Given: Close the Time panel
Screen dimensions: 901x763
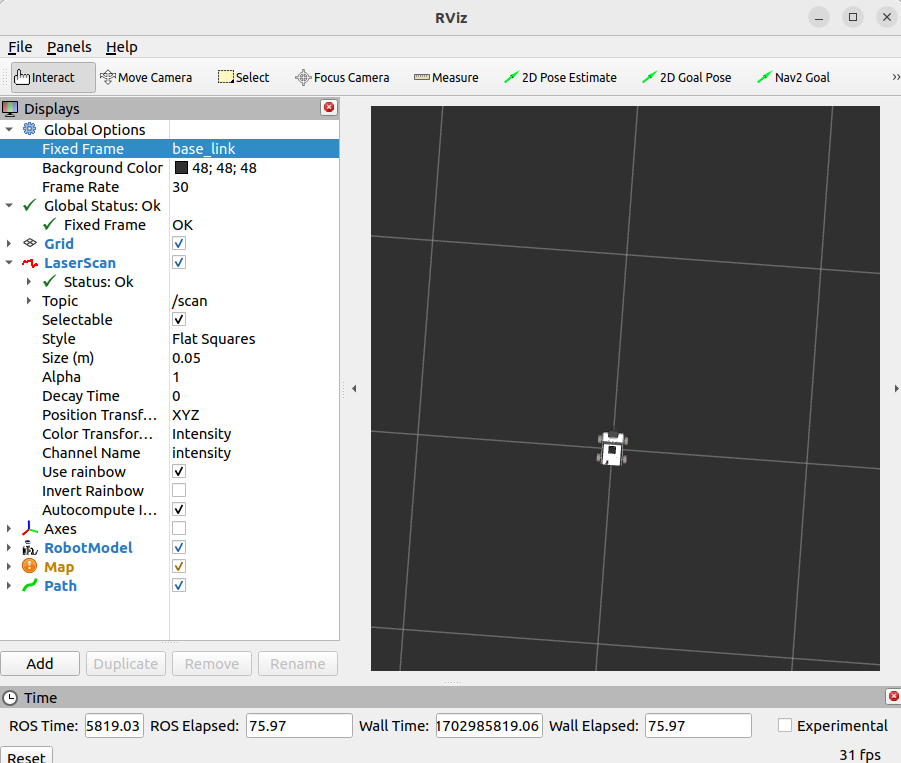Looking at the screenshot, I should pos(894,696).
